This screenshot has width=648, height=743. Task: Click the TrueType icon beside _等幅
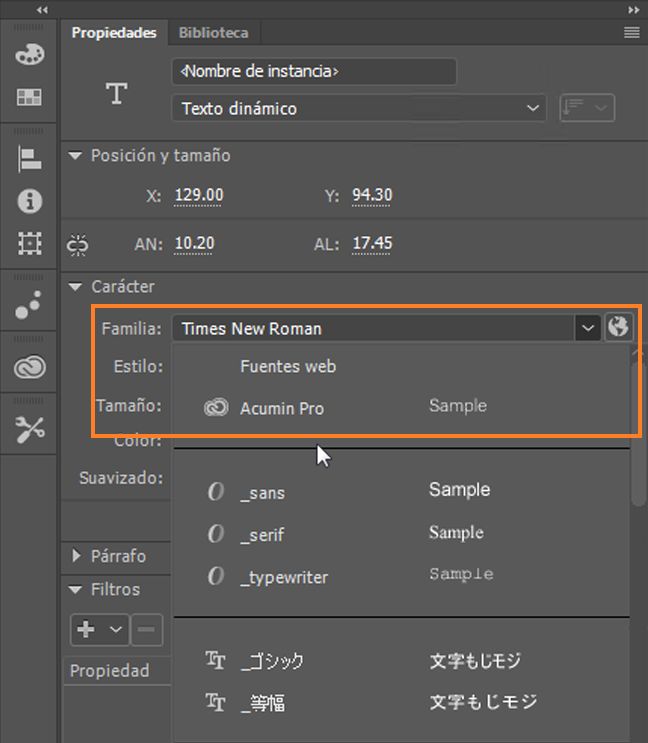click(x=216, y=702)
